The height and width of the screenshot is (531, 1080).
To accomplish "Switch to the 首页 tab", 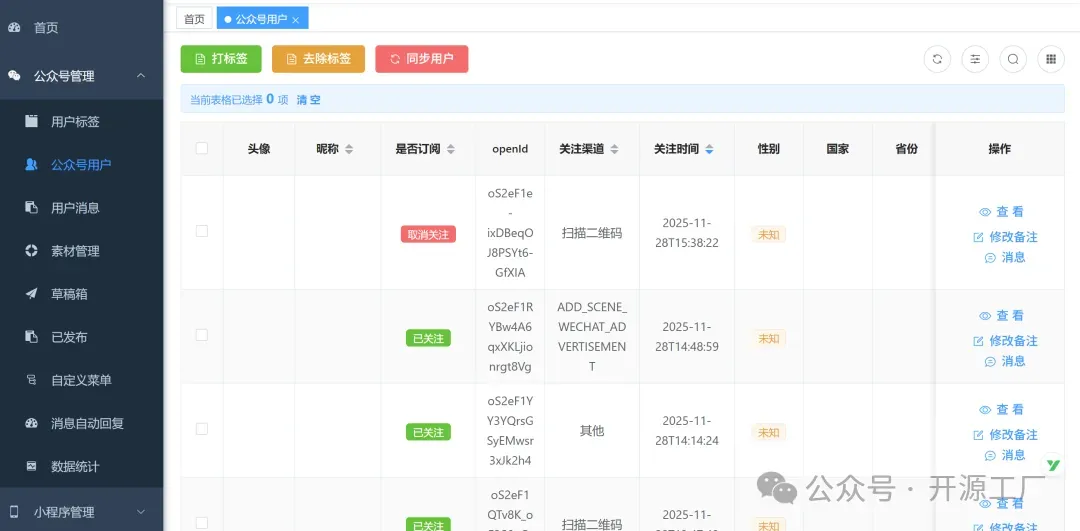I will (x=194, y=19).
